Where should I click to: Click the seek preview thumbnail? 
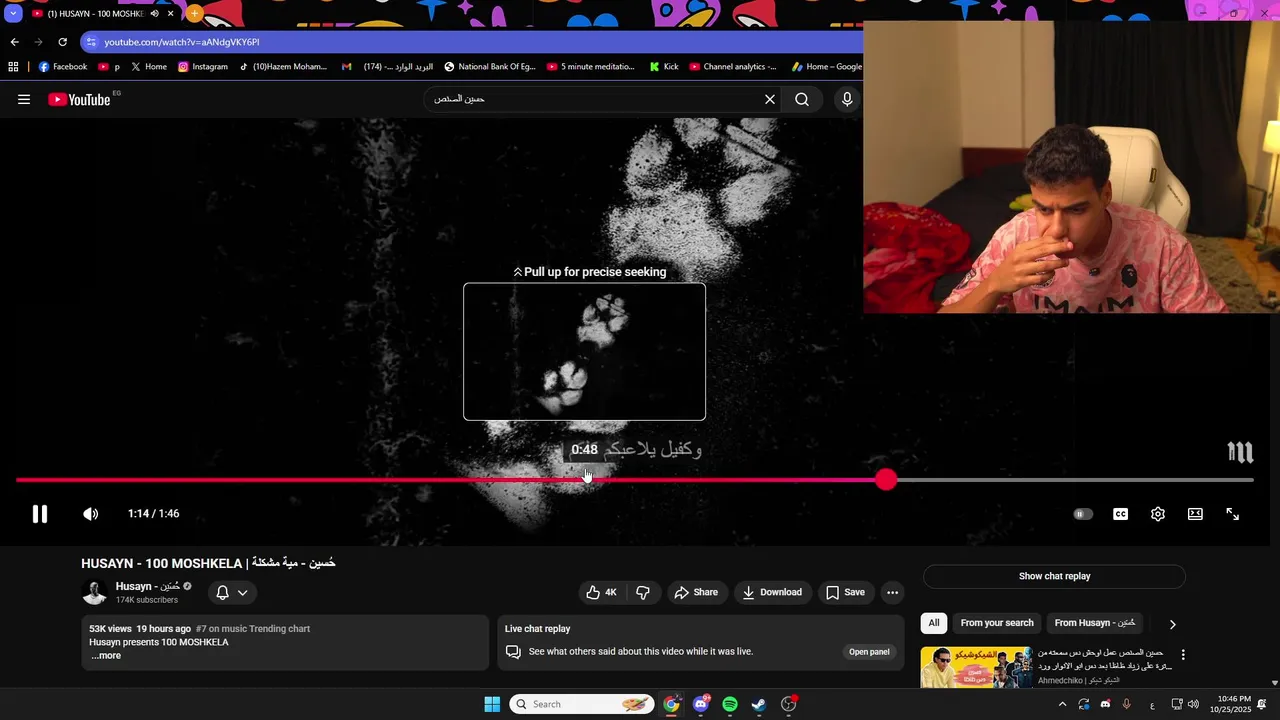click(584, 352)
